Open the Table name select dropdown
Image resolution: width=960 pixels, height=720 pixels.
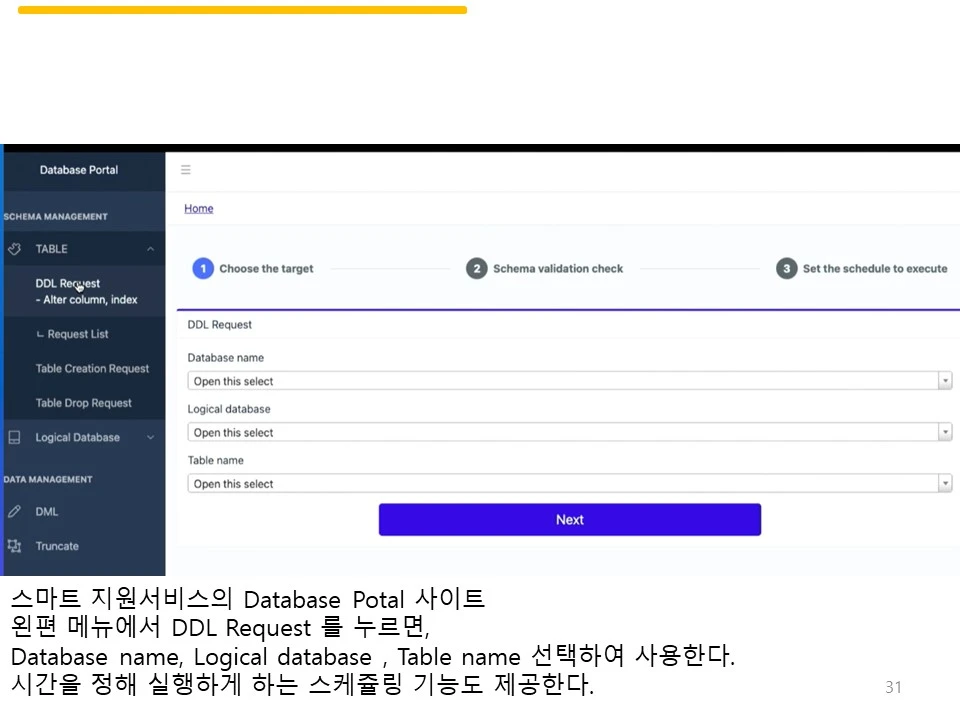(569, 484)
